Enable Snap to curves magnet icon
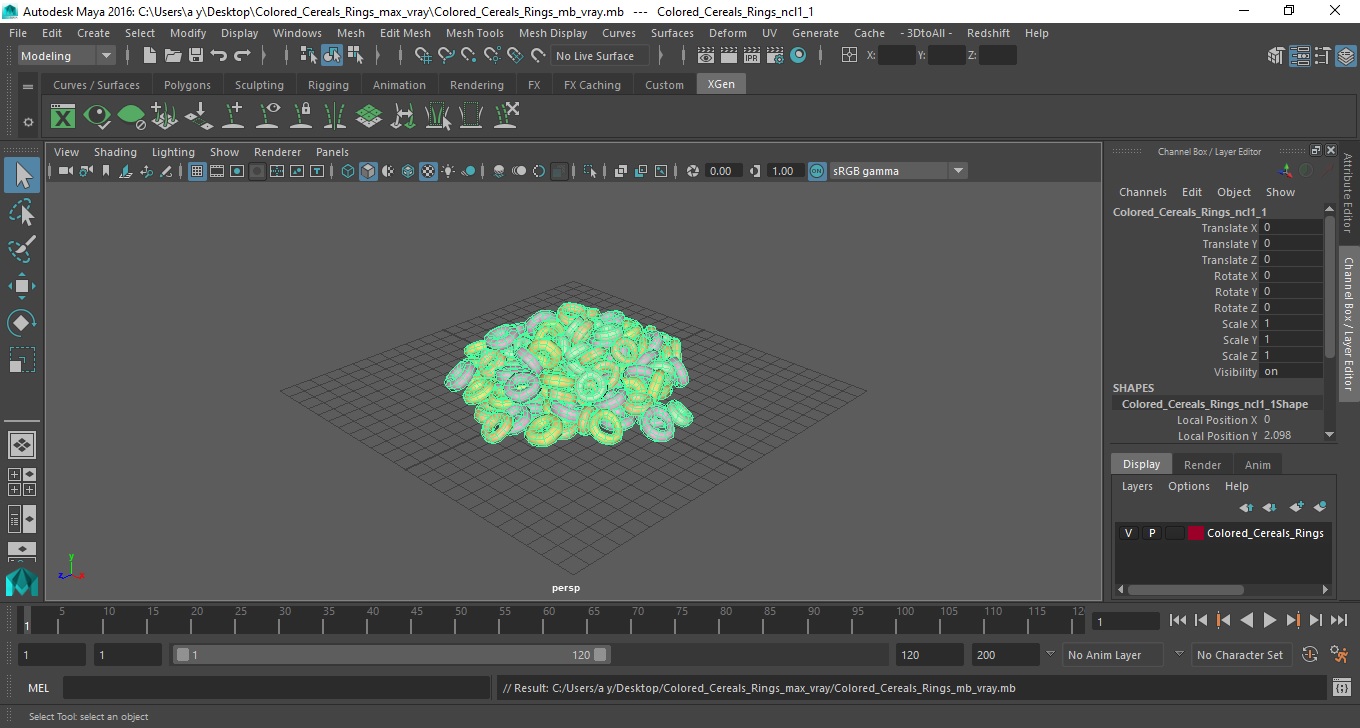This screenshot has height=728, width=1360. click(445, 56)
